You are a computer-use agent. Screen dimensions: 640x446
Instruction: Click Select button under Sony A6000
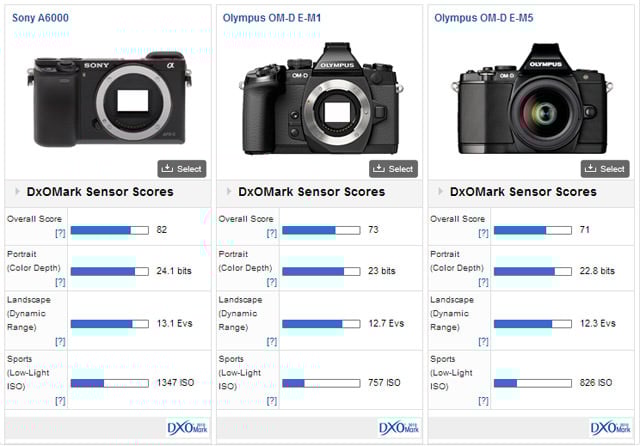[x=182, y=169]
